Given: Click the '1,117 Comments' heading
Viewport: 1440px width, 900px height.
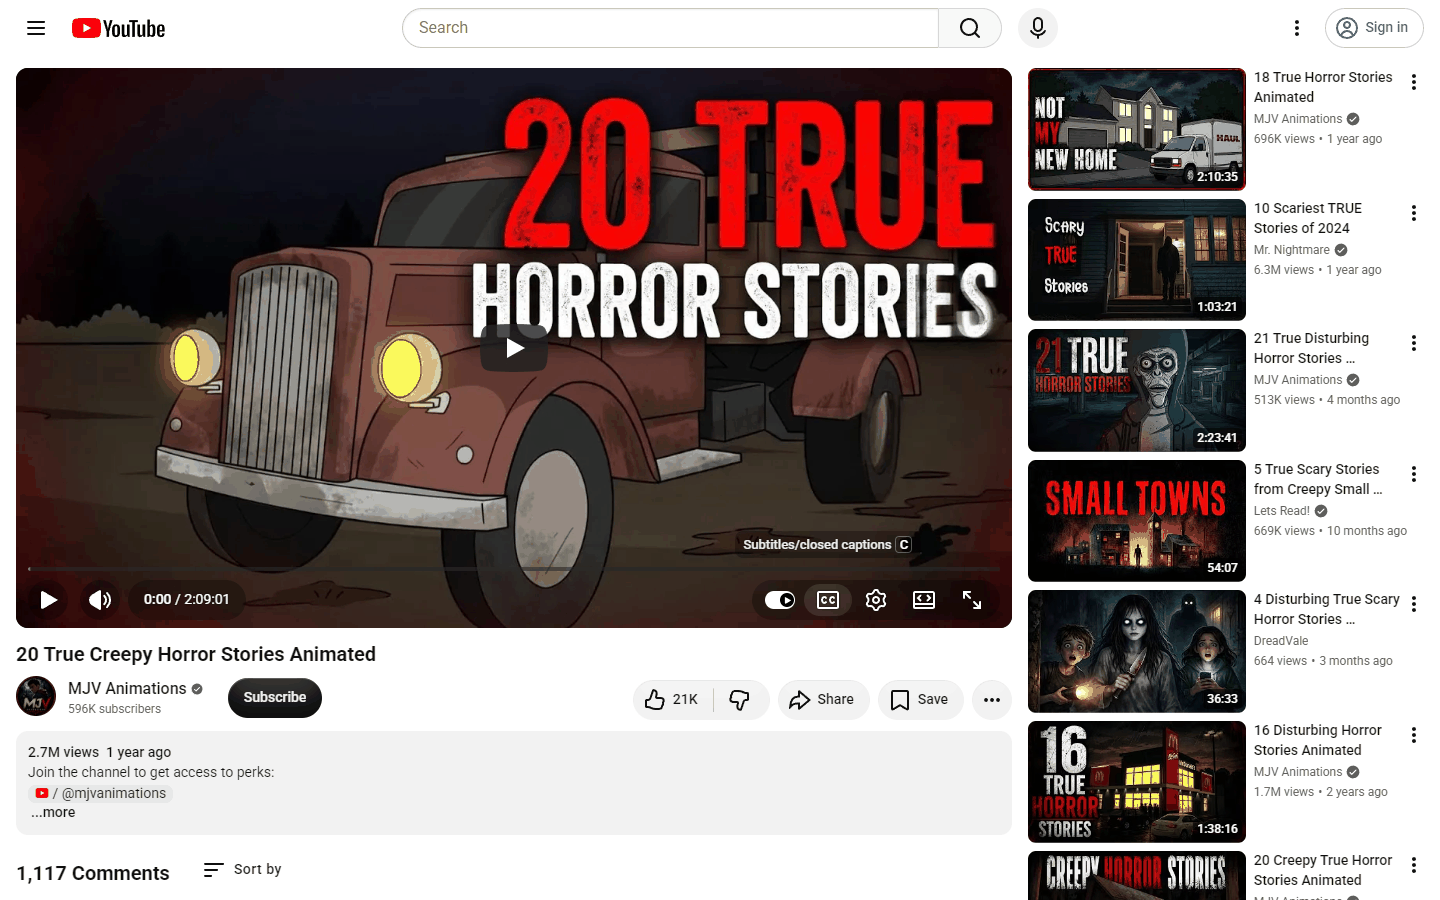Looking at the screenshot, I should (x=93, y=873).
